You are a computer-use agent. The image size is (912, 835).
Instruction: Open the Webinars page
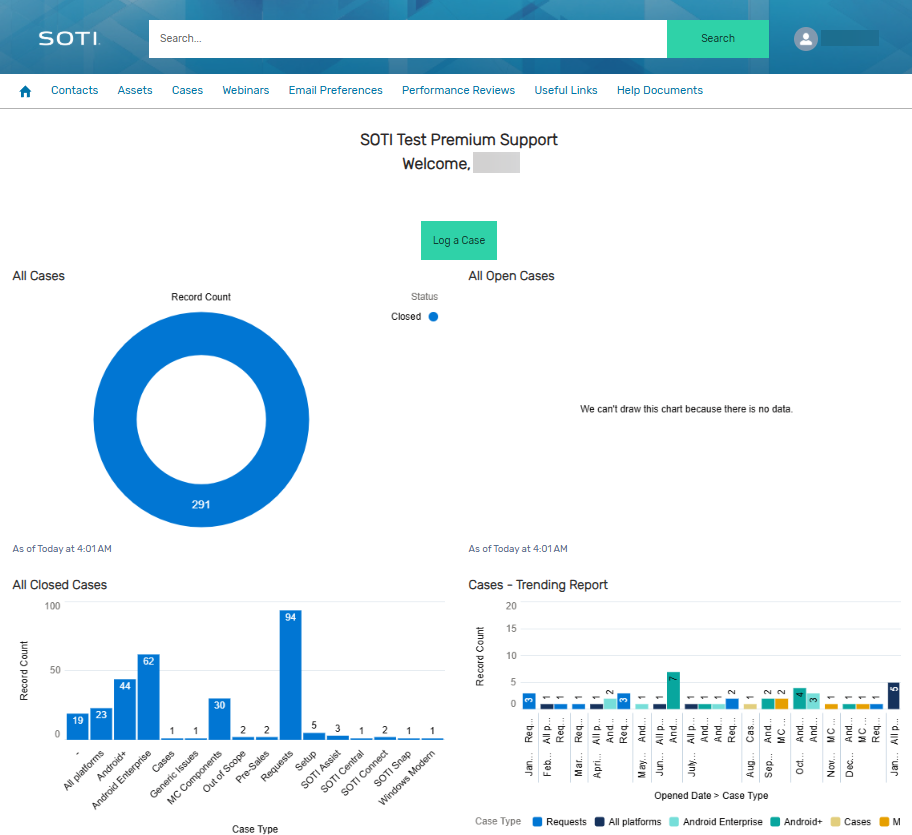tap(245, 90)
